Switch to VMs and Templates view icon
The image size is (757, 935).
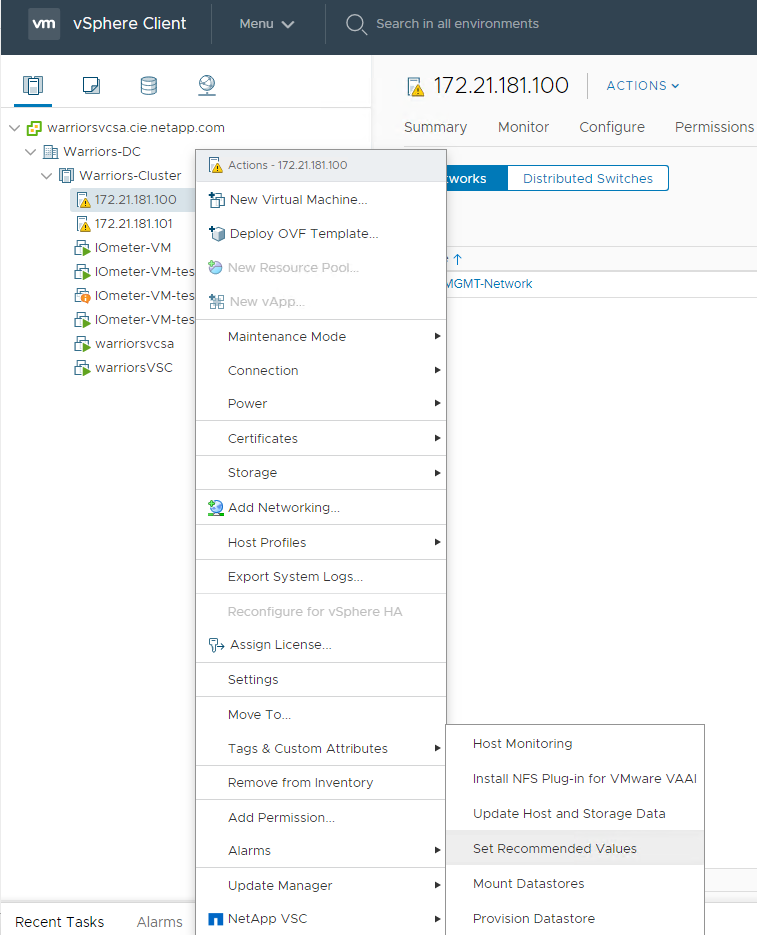click(x=91, y=86)
